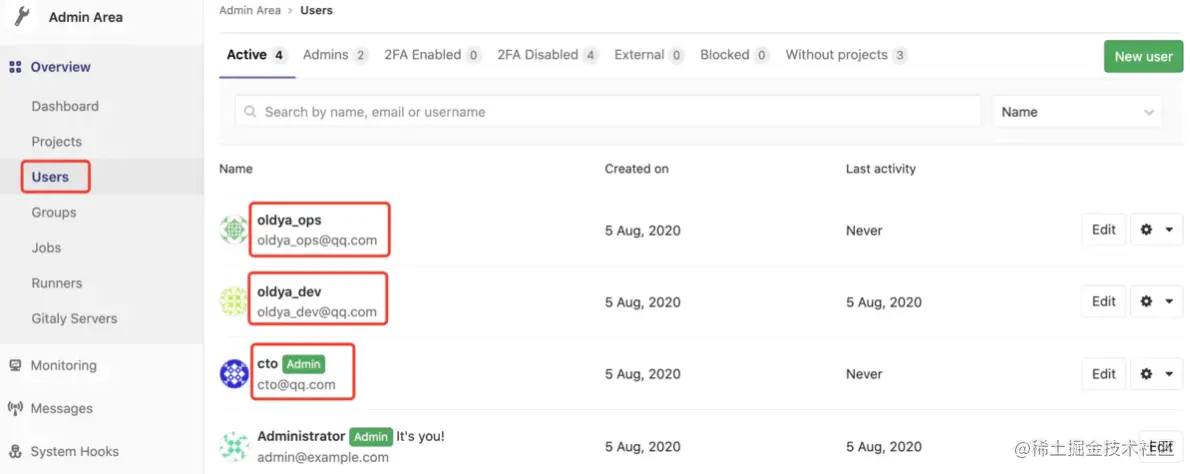Click the System Hooks anchor icon
This screenshot has width=1190, height=474.
pyautogui.click(x=15, y=451)
